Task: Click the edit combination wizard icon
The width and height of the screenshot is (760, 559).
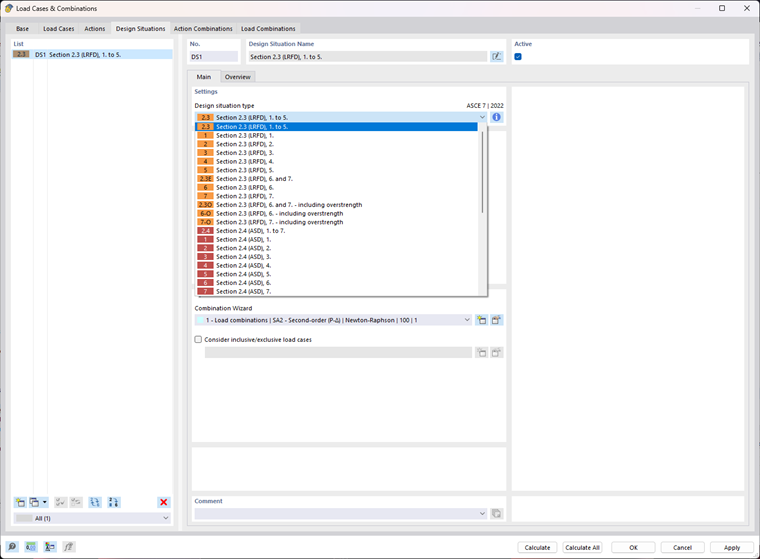Action: [x=496, y=320]
